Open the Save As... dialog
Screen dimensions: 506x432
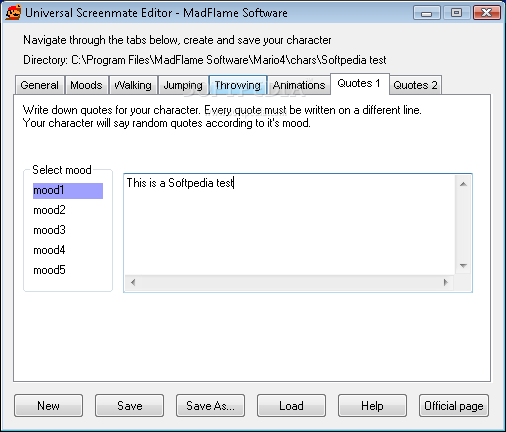(210, 406)
